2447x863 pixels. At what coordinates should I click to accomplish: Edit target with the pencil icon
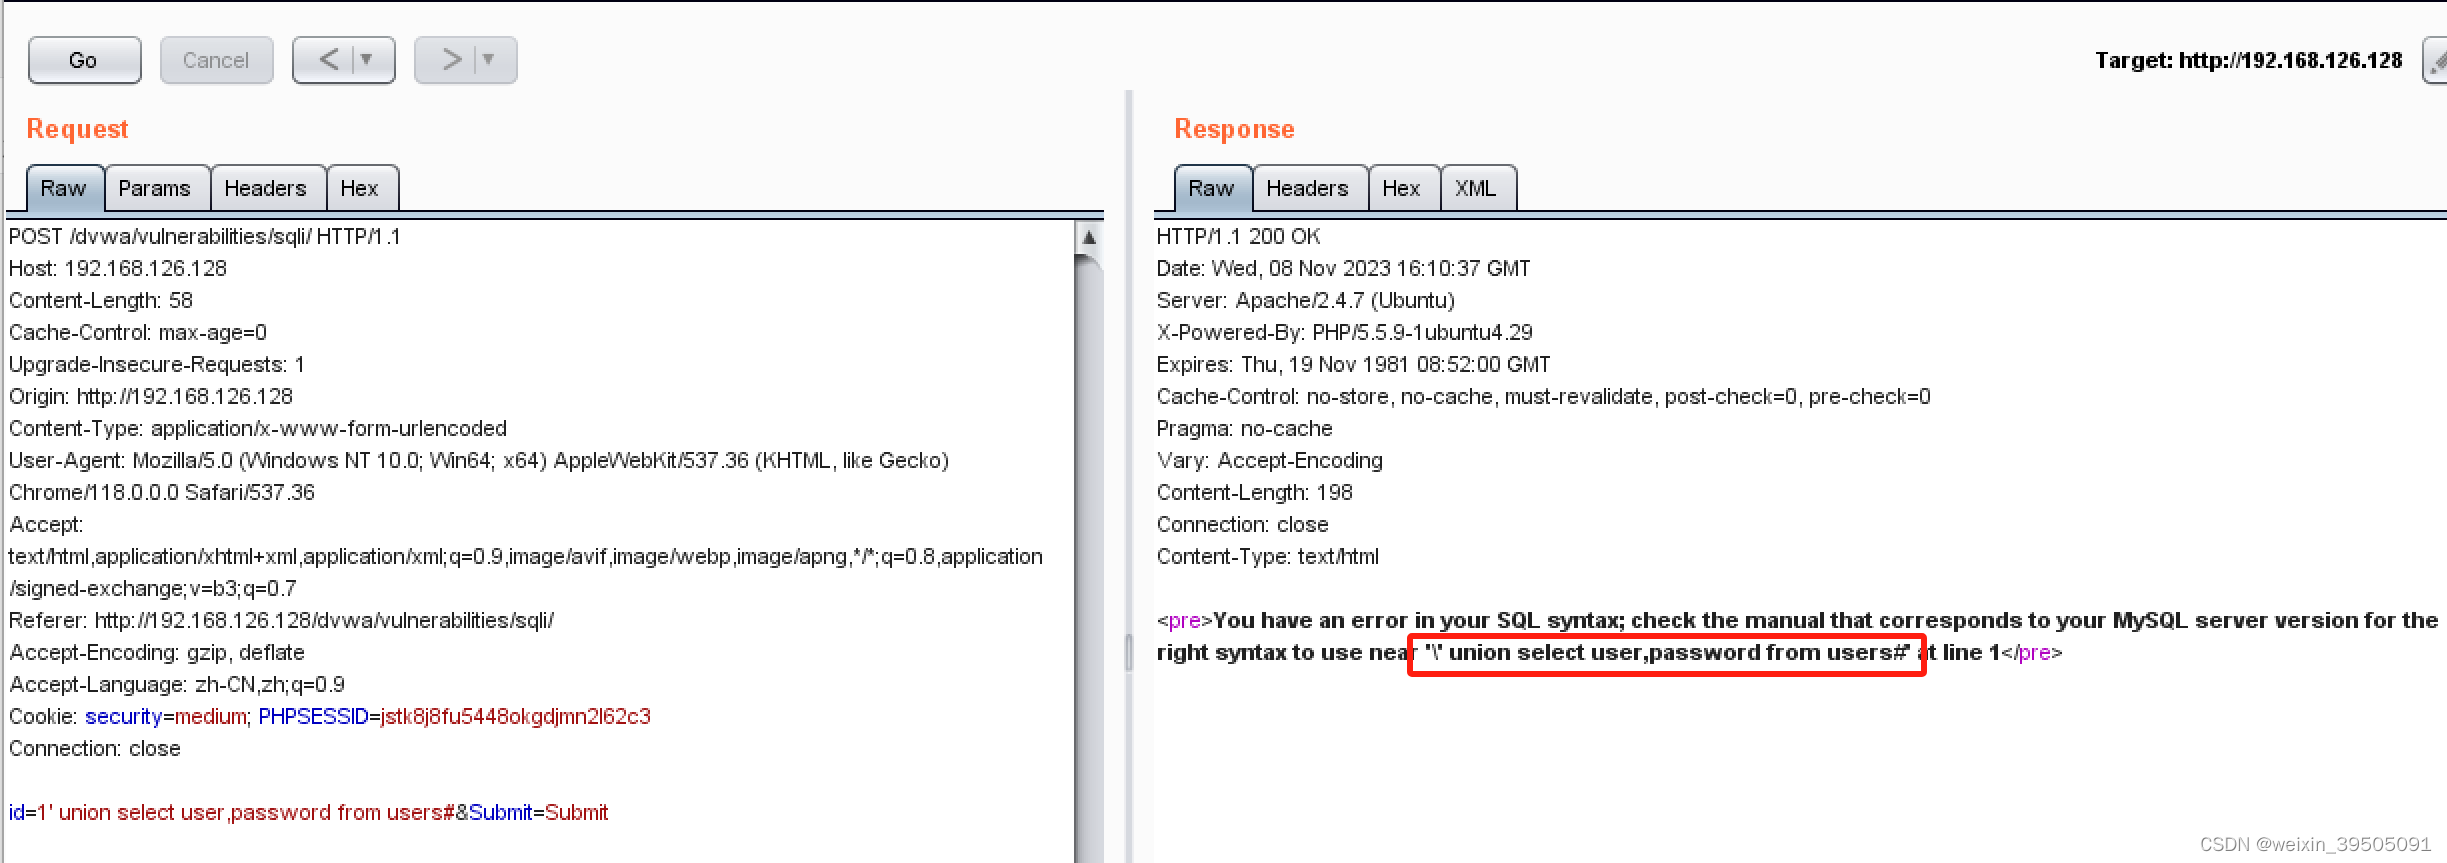2436,61
